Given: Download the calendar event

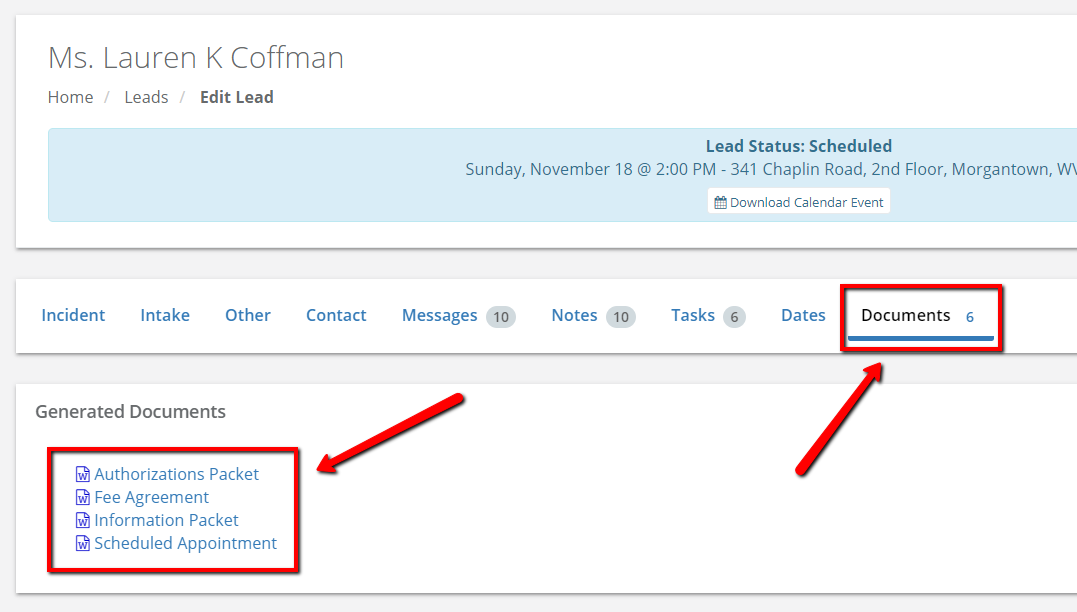Looking at the screenshot, I should (799, 202).
